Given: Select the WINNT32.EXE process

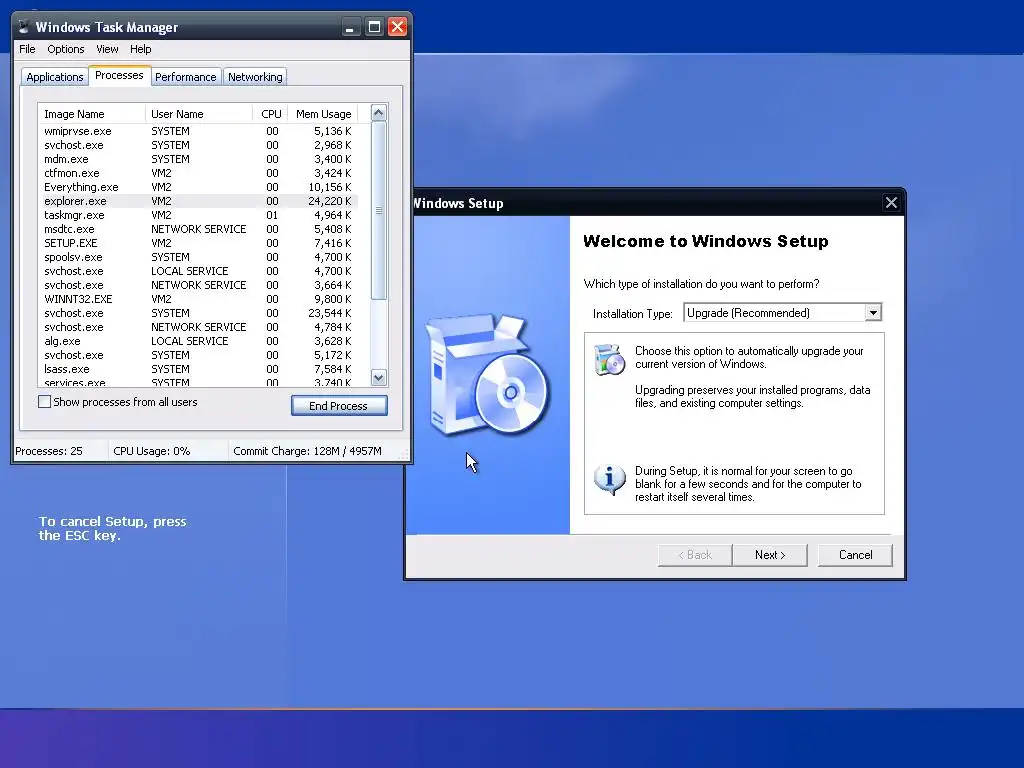Looking at the screenshot, I should (198, 299).
